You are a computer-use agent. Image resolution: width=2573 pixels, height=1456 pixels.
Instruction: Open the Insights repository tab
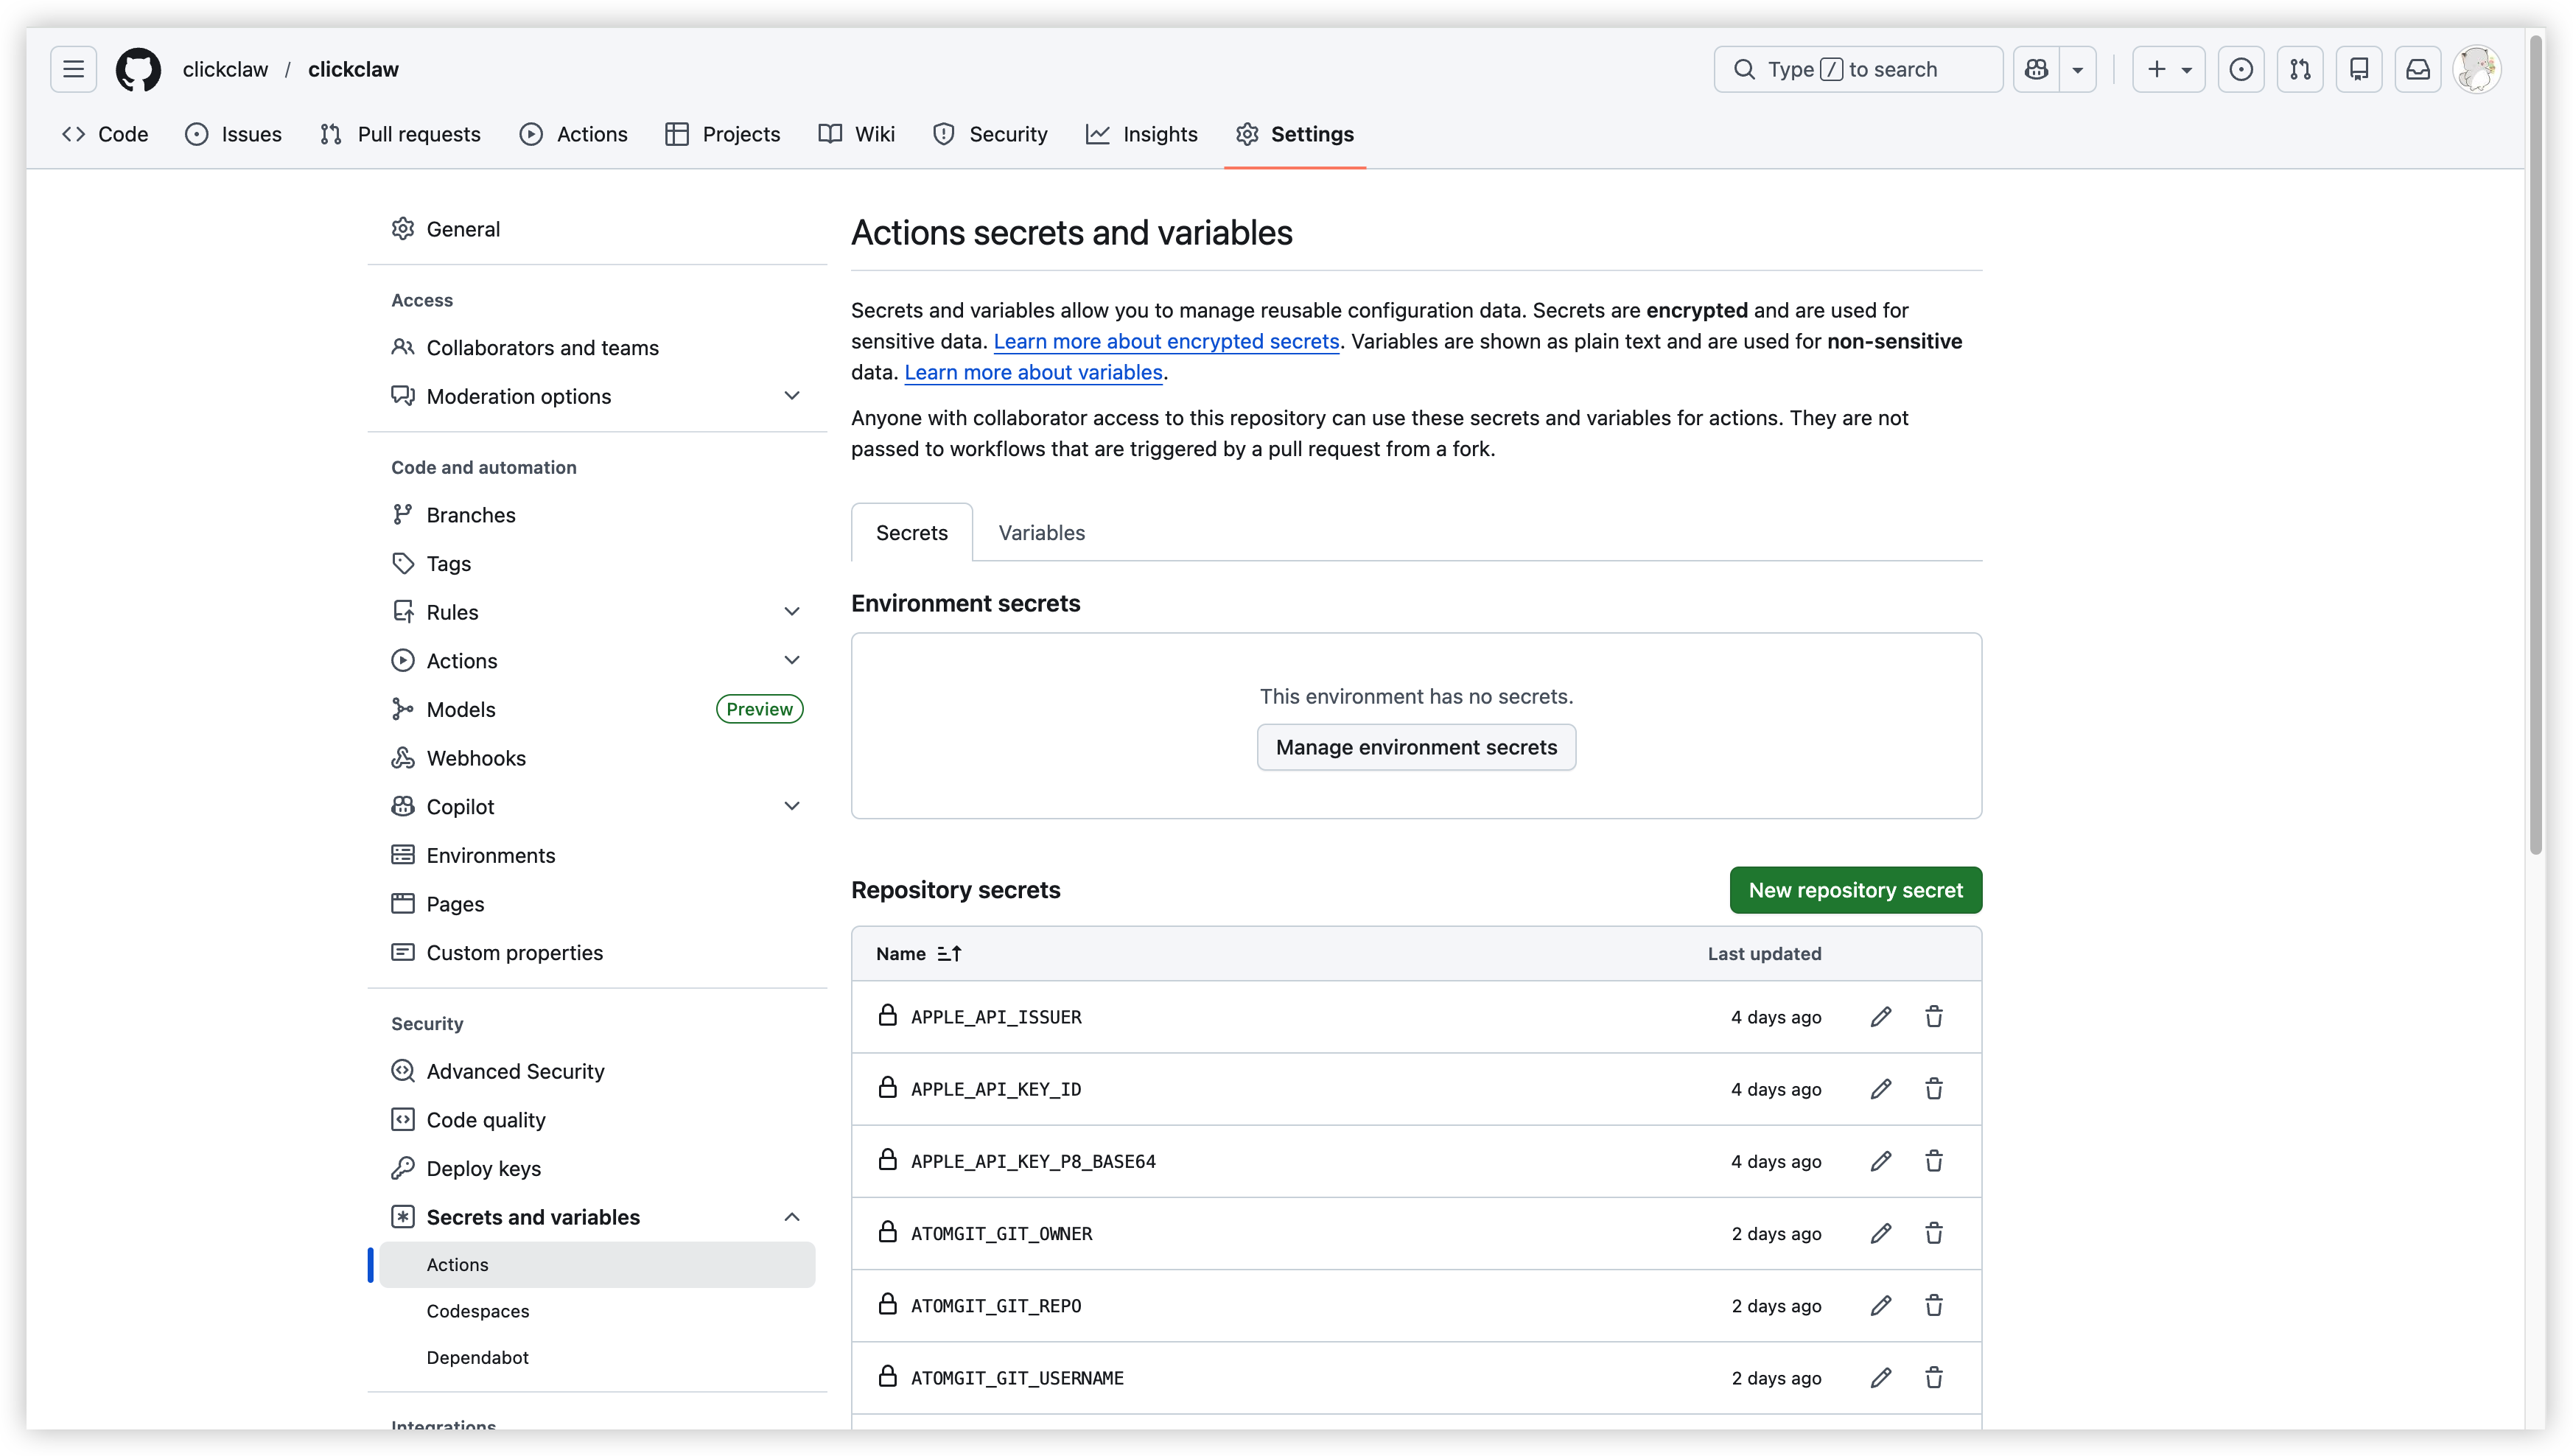(1141, 134)
